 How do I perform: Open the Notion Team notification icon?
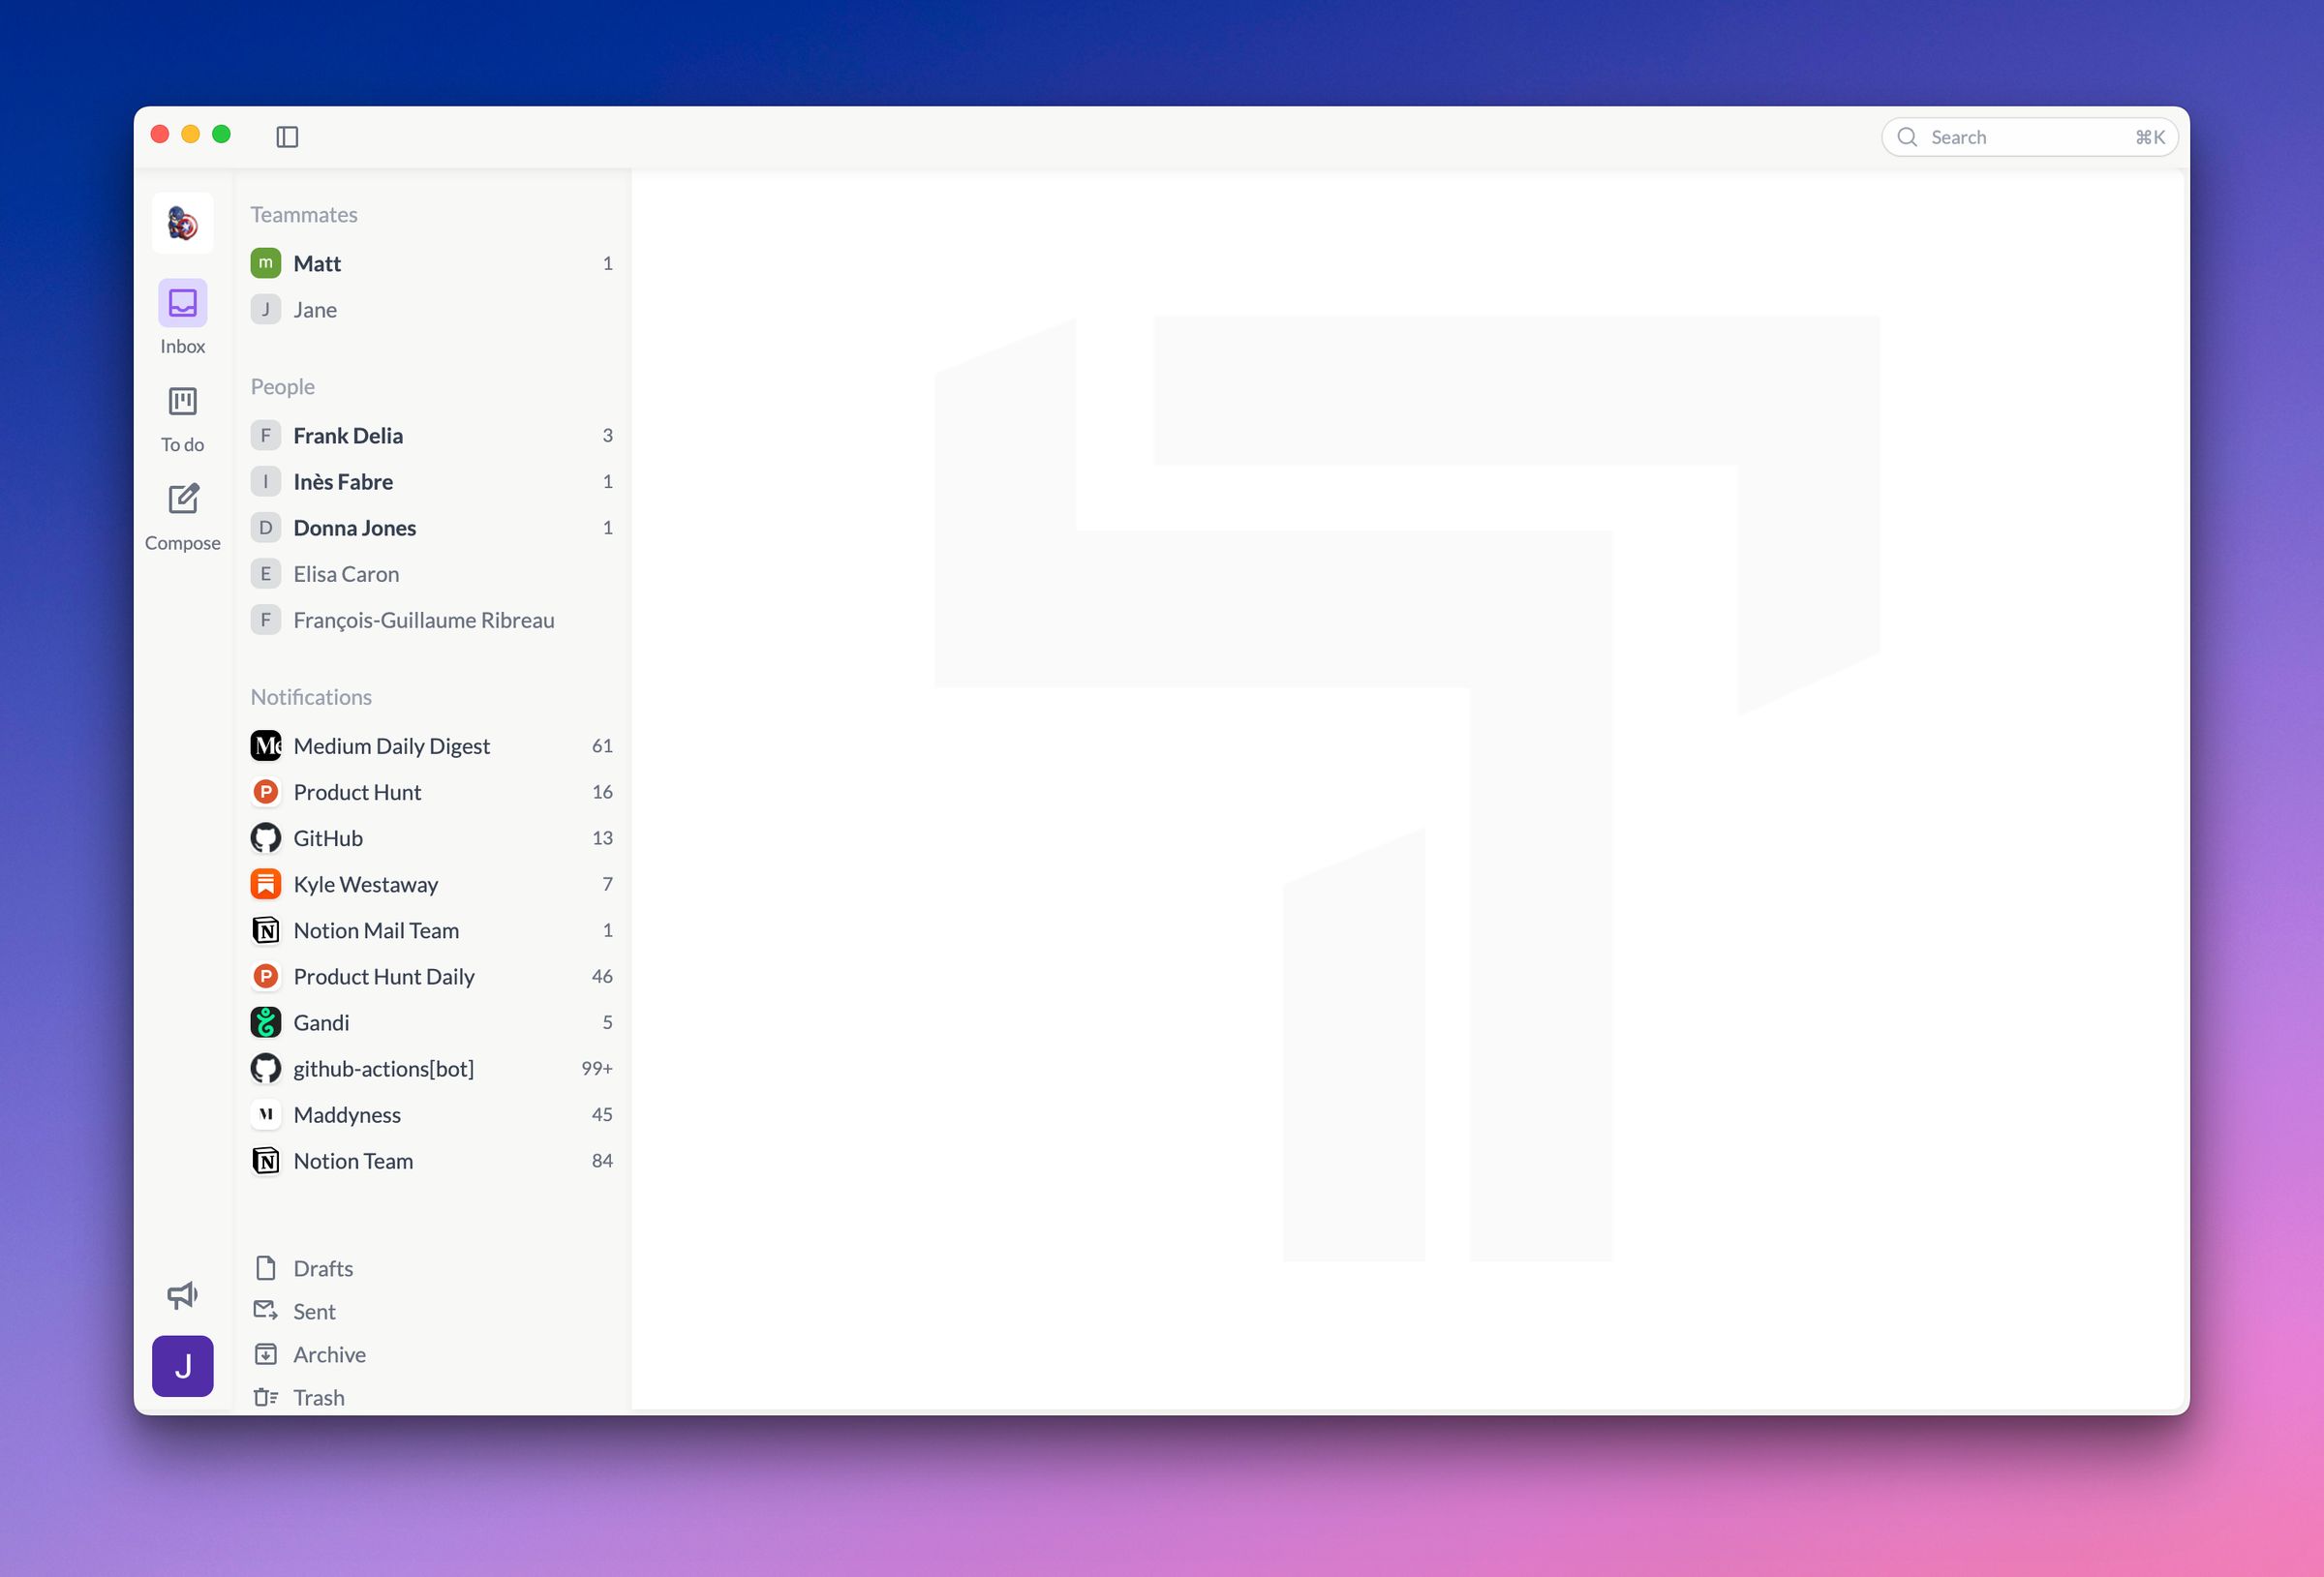point(265,1160)
